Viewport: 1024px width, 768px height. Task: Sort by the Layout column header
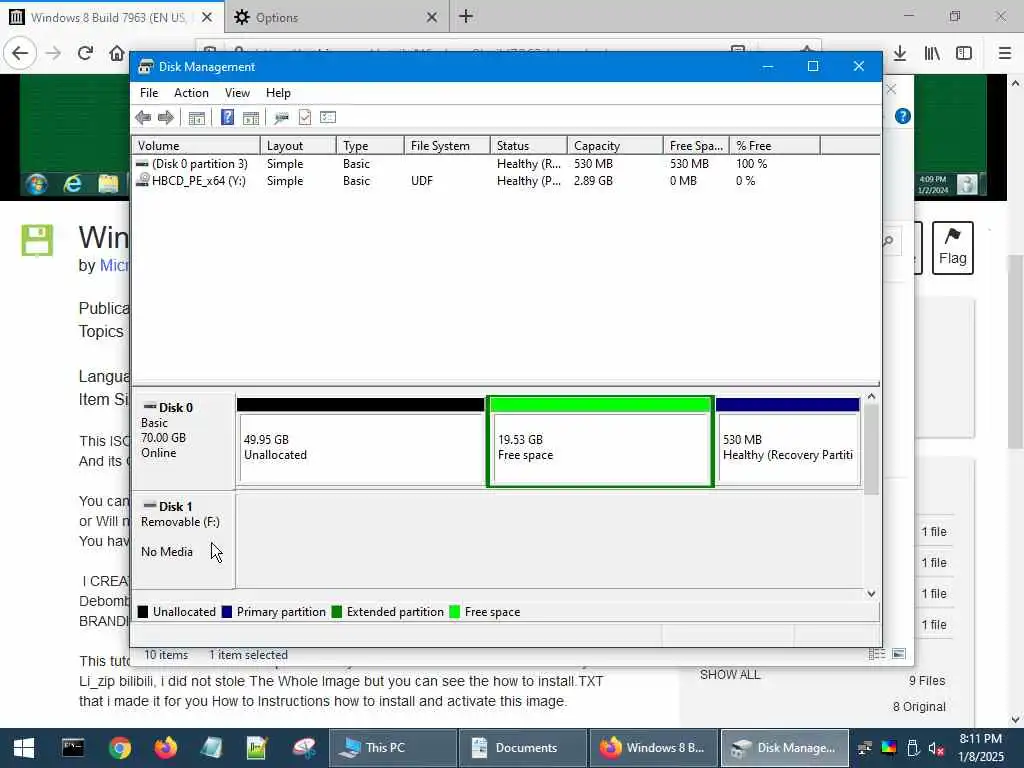(298, 146)
